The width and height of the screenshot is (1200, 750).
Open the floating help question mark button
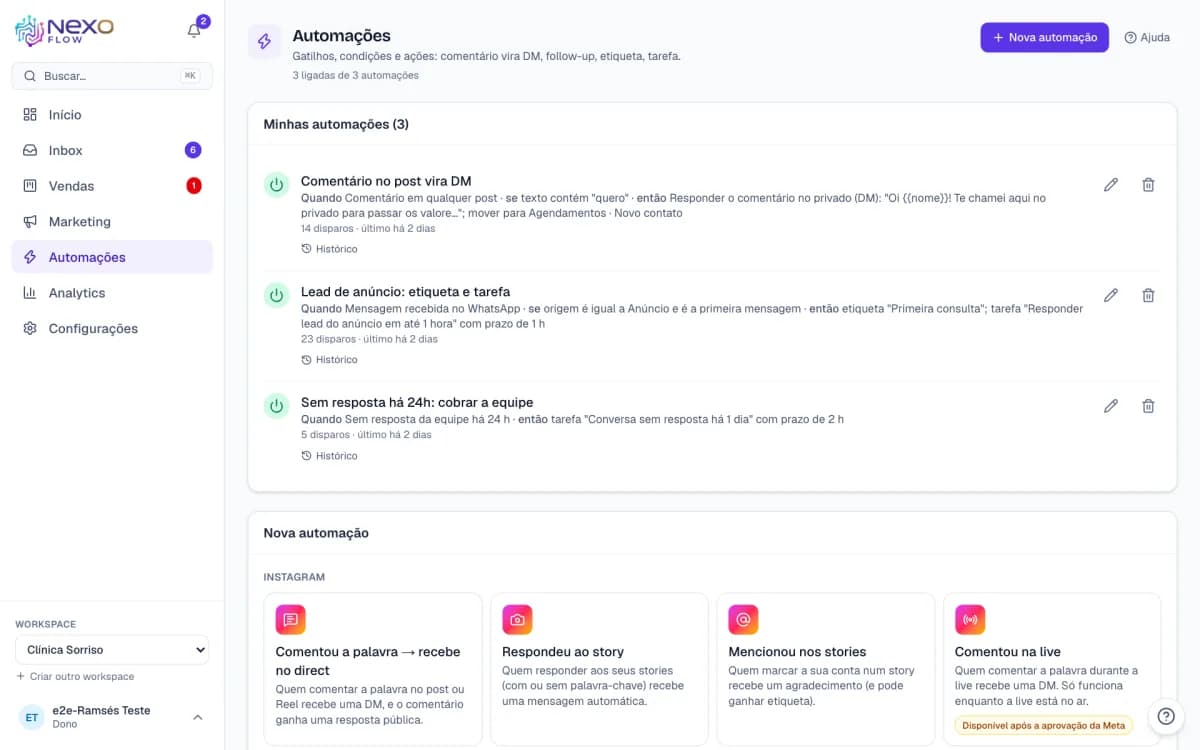pyautogui.click(x=1165, y=716)
